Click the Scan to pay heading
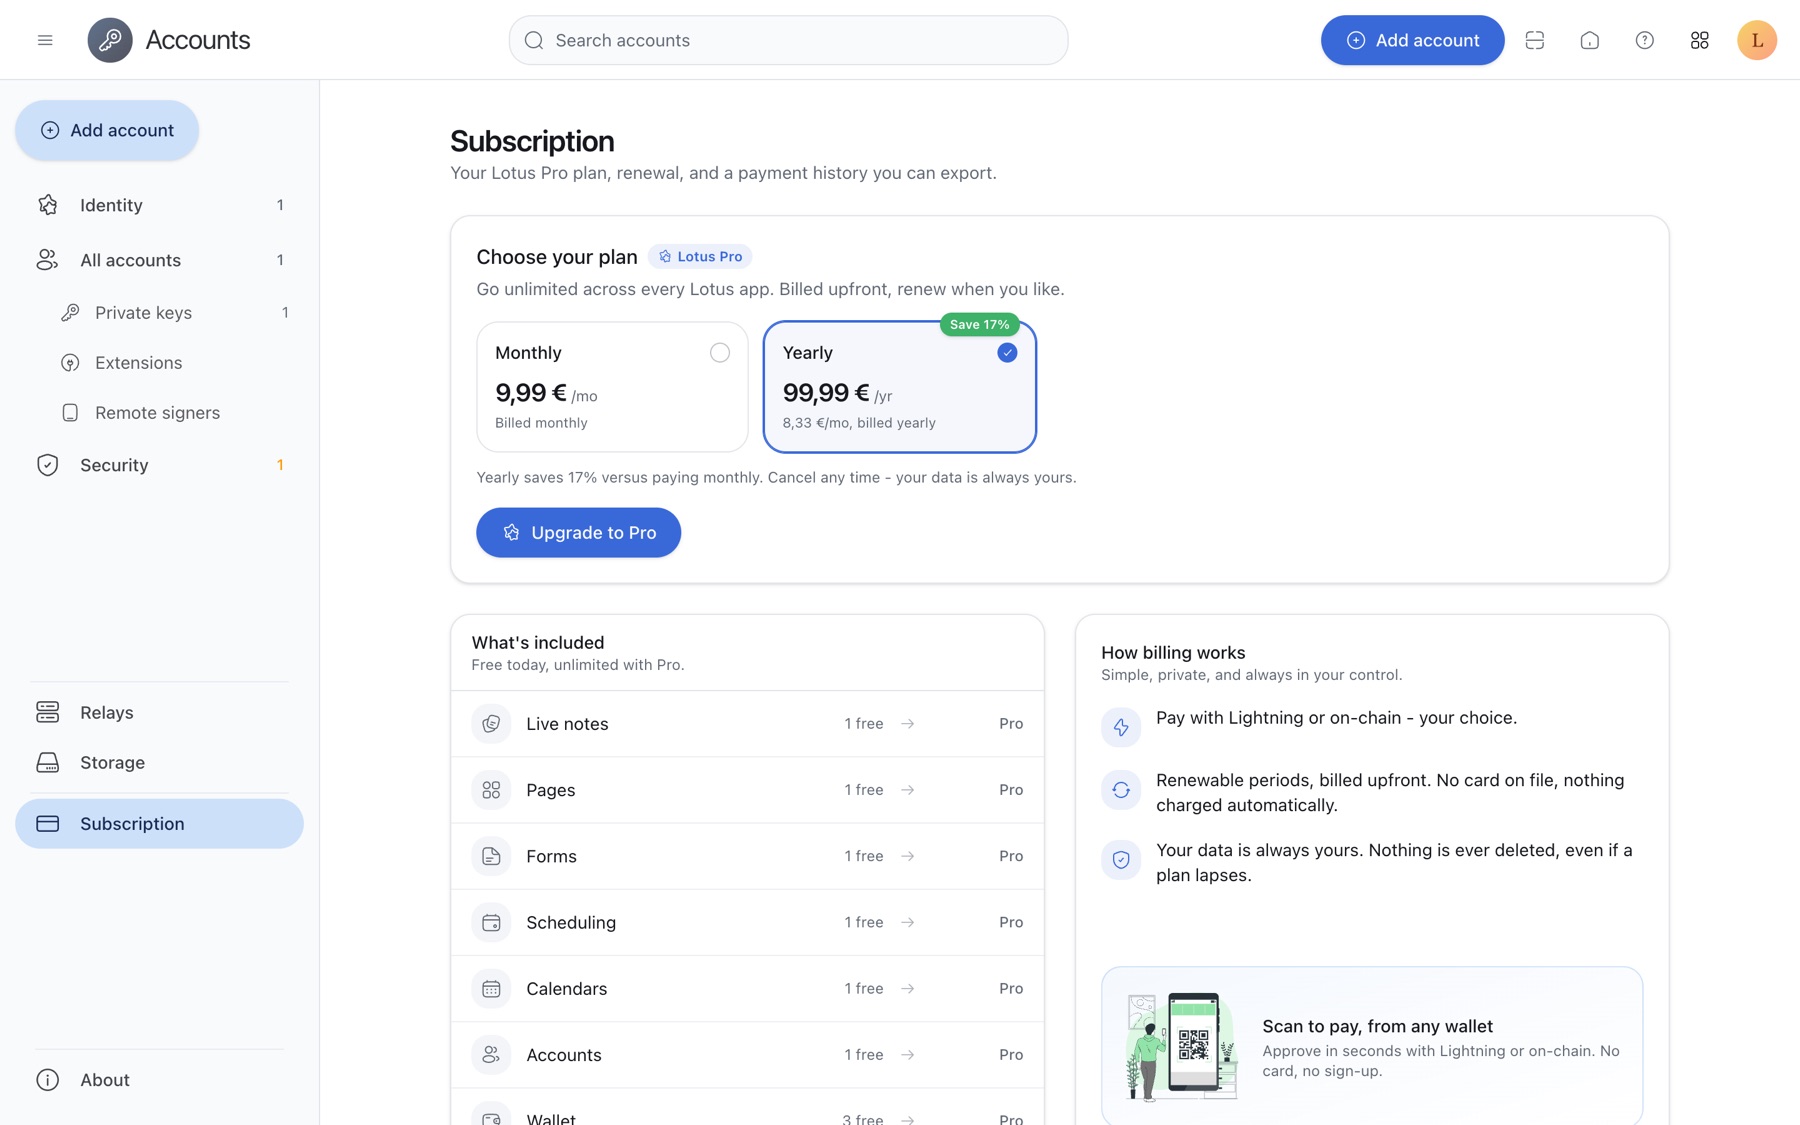Image resolution: width=1800 pixels, height=1125 pixels. pyautogui.click(x=1377, y=1026)
